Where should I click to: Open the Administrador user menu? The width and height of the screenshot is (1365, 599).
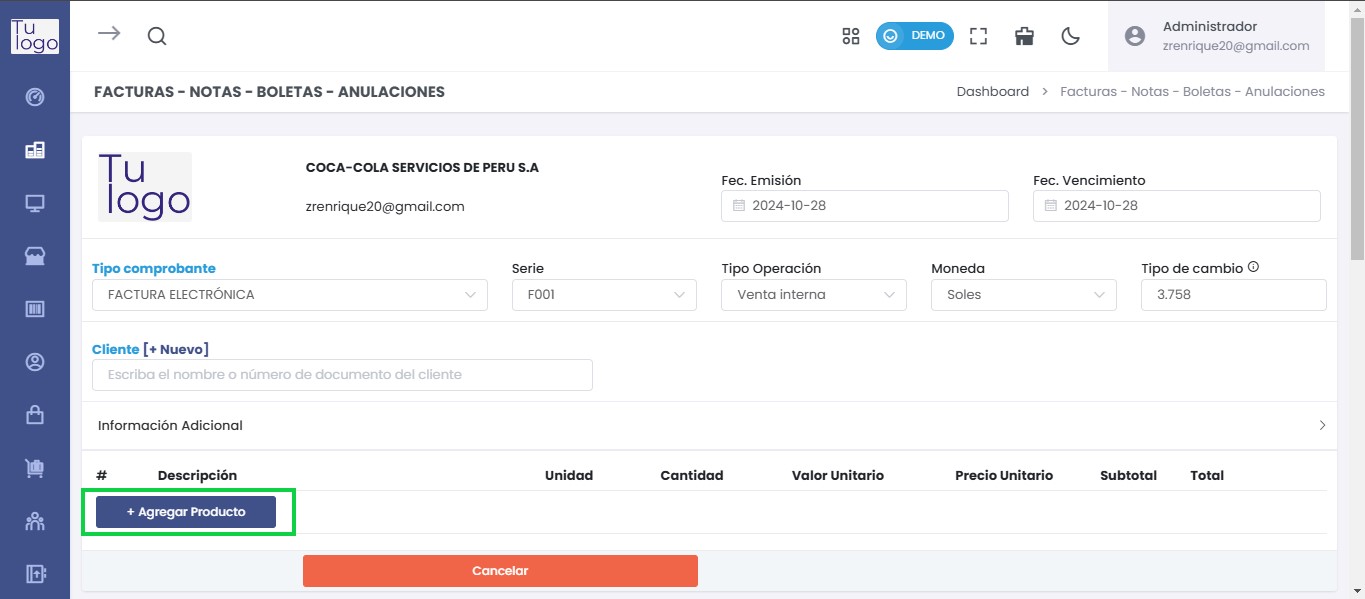pyautogui.click(x=1216, y=36)
